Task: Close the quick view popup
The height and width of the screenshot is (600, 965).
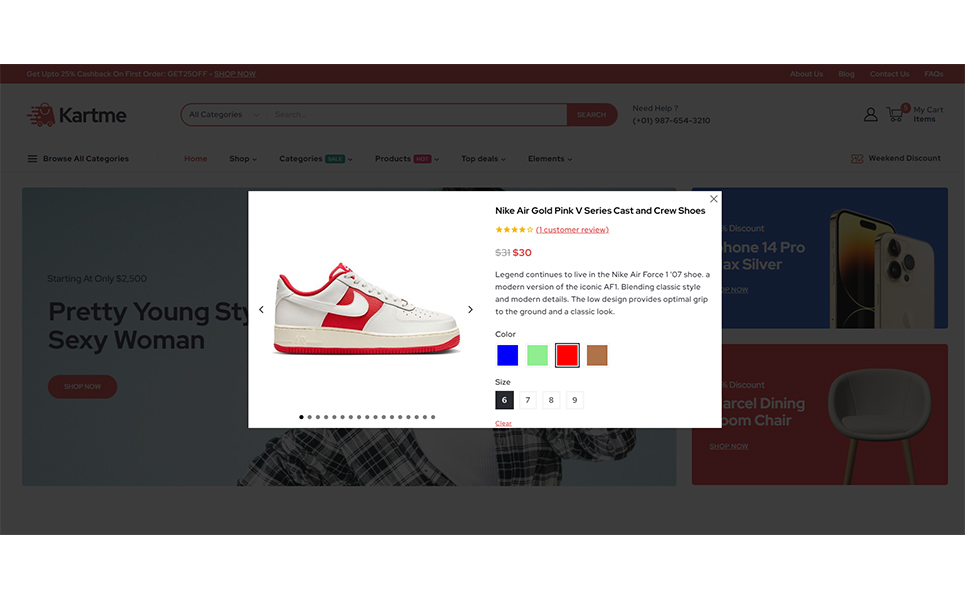Action: 713,199
